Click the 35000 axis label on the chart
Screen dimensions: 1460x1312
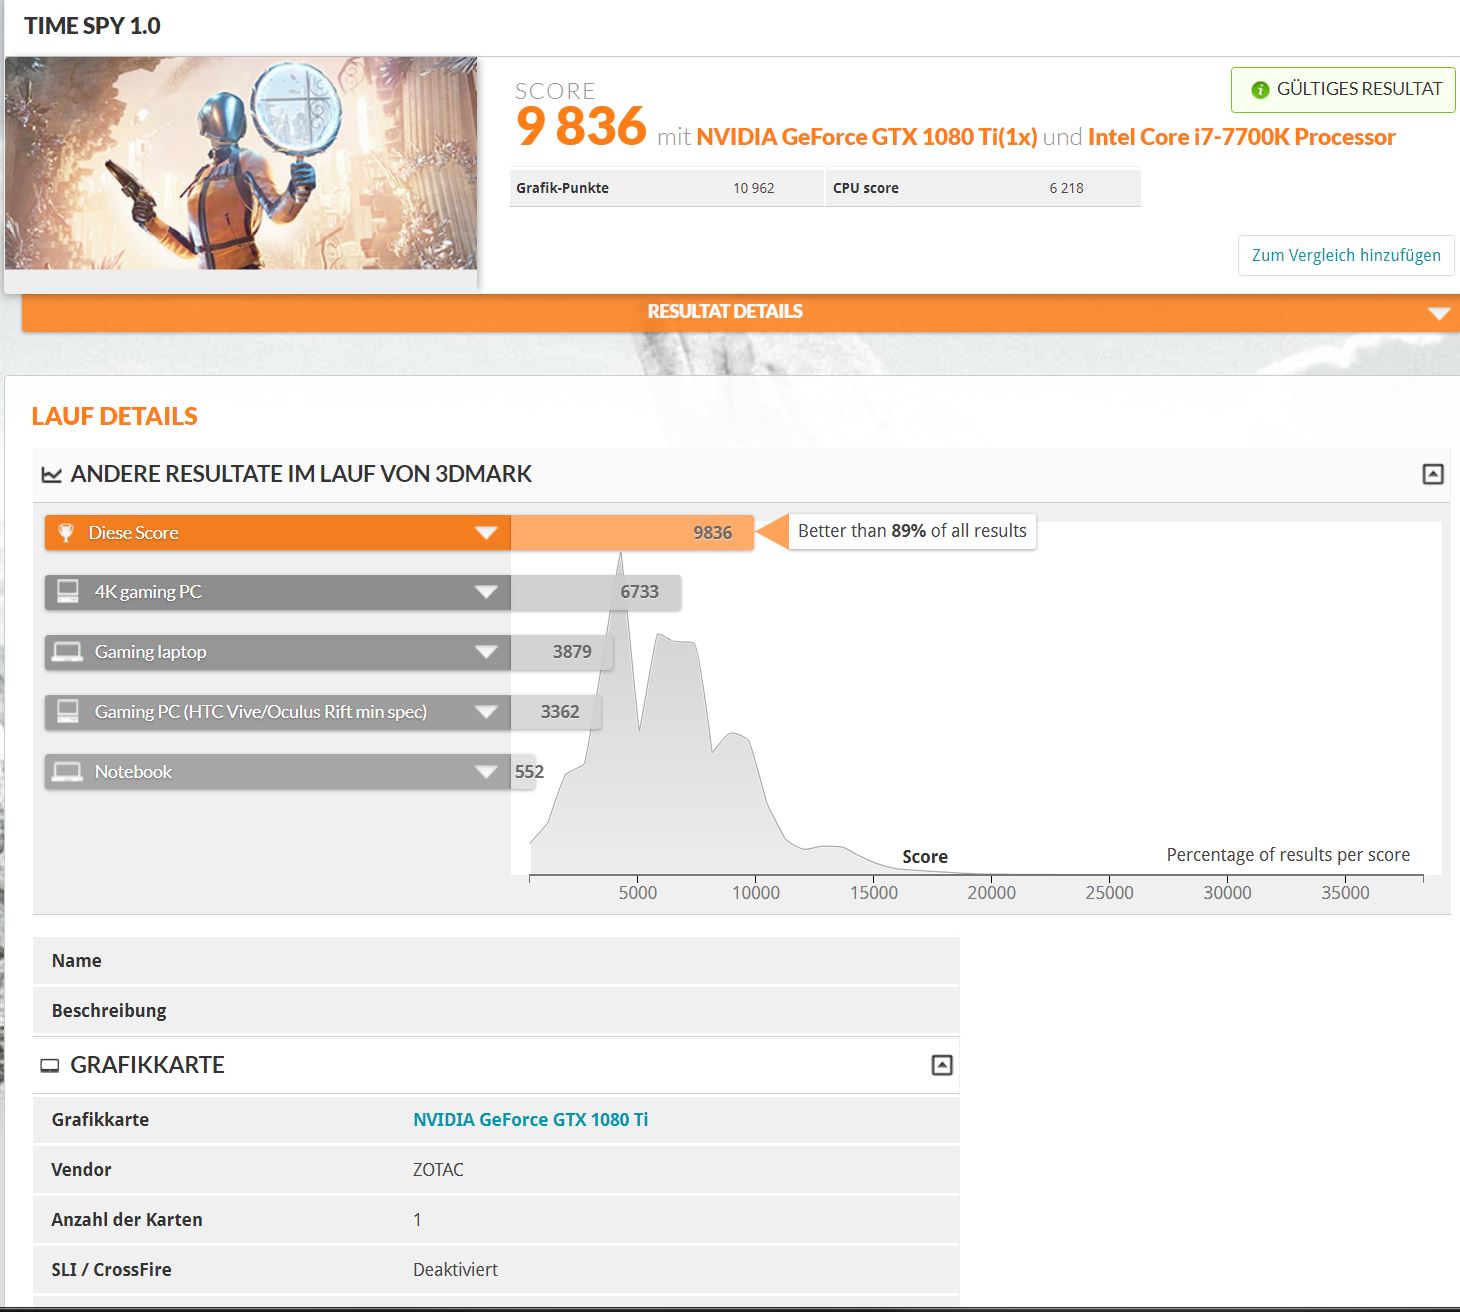pyautogui.click(x=1345, y=893)
